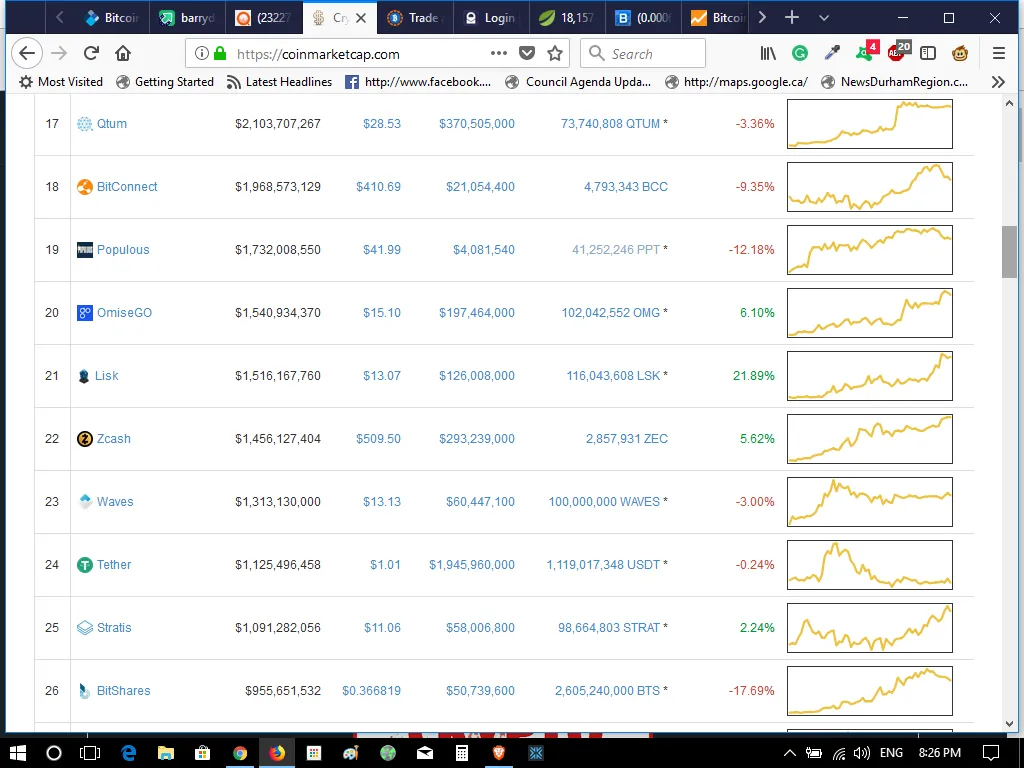This screenshot has height=768, width=1024.
Task: Save page to Pocket
Action: (527, 54)
